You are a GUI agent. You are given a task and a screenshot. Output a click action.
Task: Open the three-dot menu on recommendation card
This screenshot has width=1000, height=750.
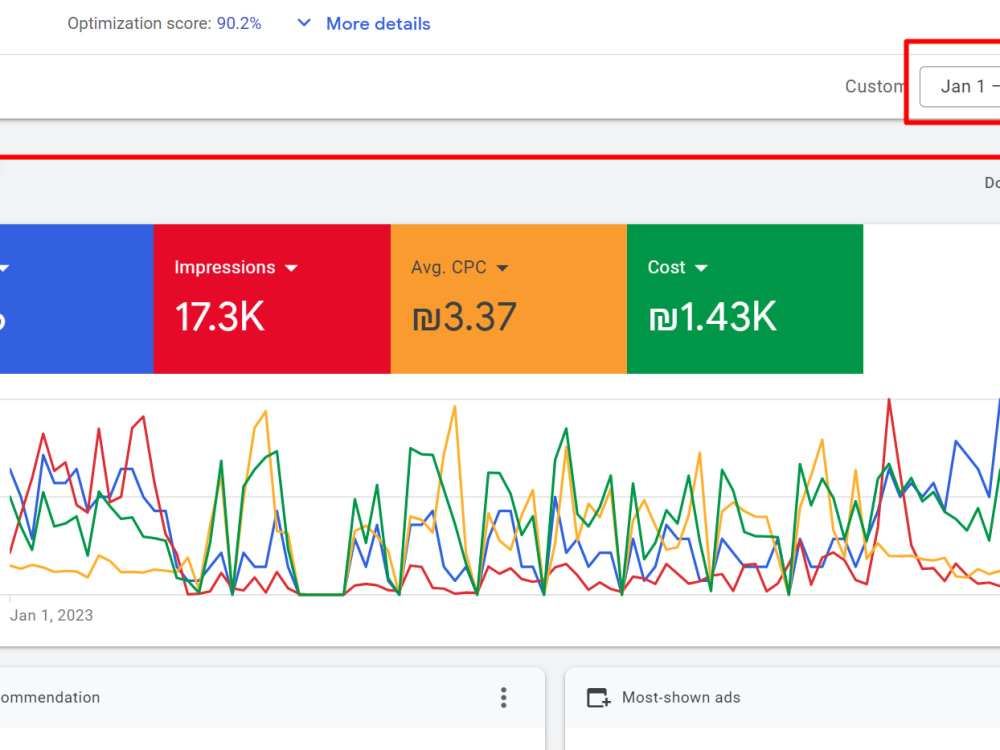coord(504,698)
